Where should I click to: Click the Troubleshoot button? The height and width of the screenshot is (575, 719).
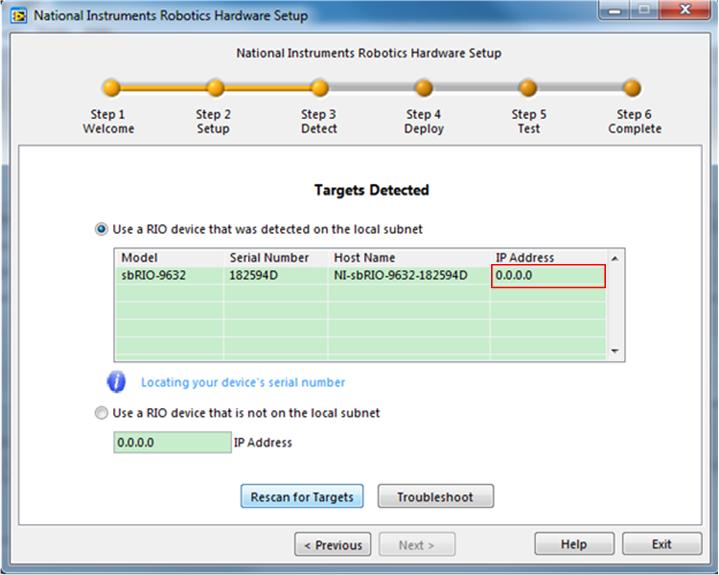[436, 497]
